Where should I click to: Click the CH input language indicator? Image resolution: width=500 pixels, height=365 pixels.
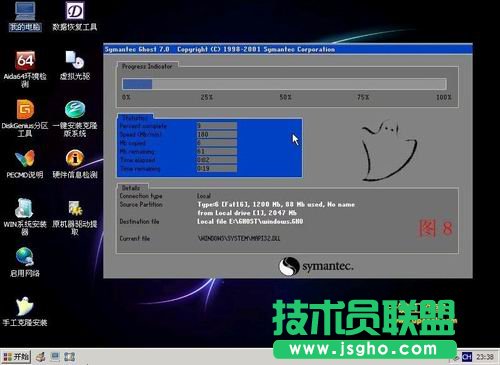[x=467, y=357]
